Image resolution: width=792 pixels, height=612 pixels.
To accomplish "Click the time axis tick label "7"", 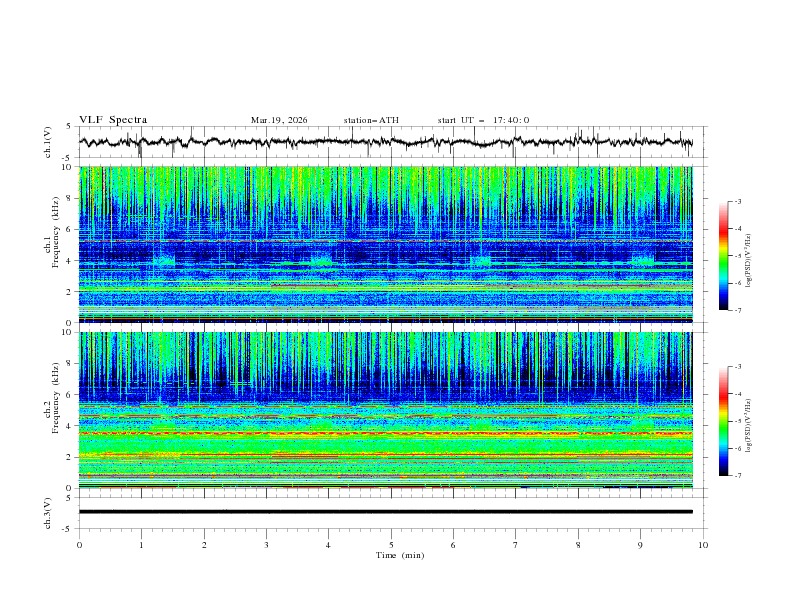I will pyautogui.click(x=516, y=545).
